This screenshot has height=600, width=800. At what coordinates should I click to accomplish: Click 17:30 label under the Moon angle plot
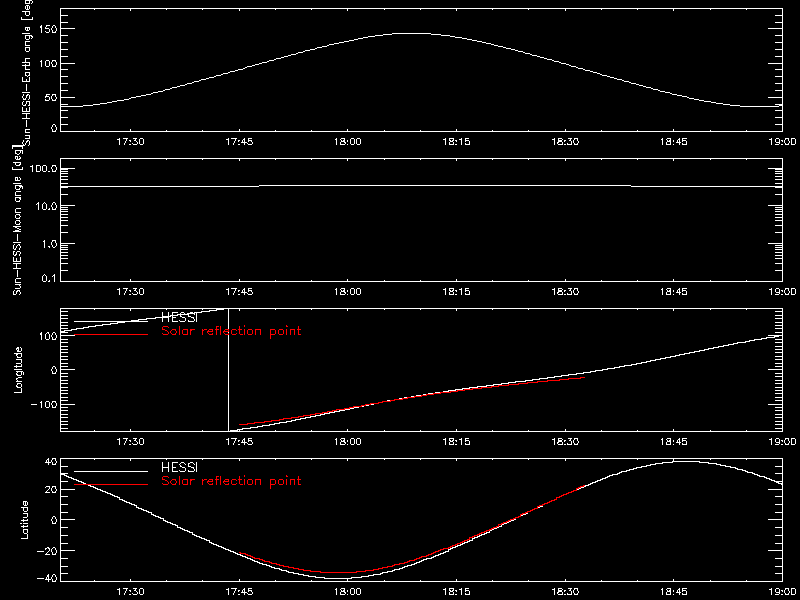pos(131,292)
